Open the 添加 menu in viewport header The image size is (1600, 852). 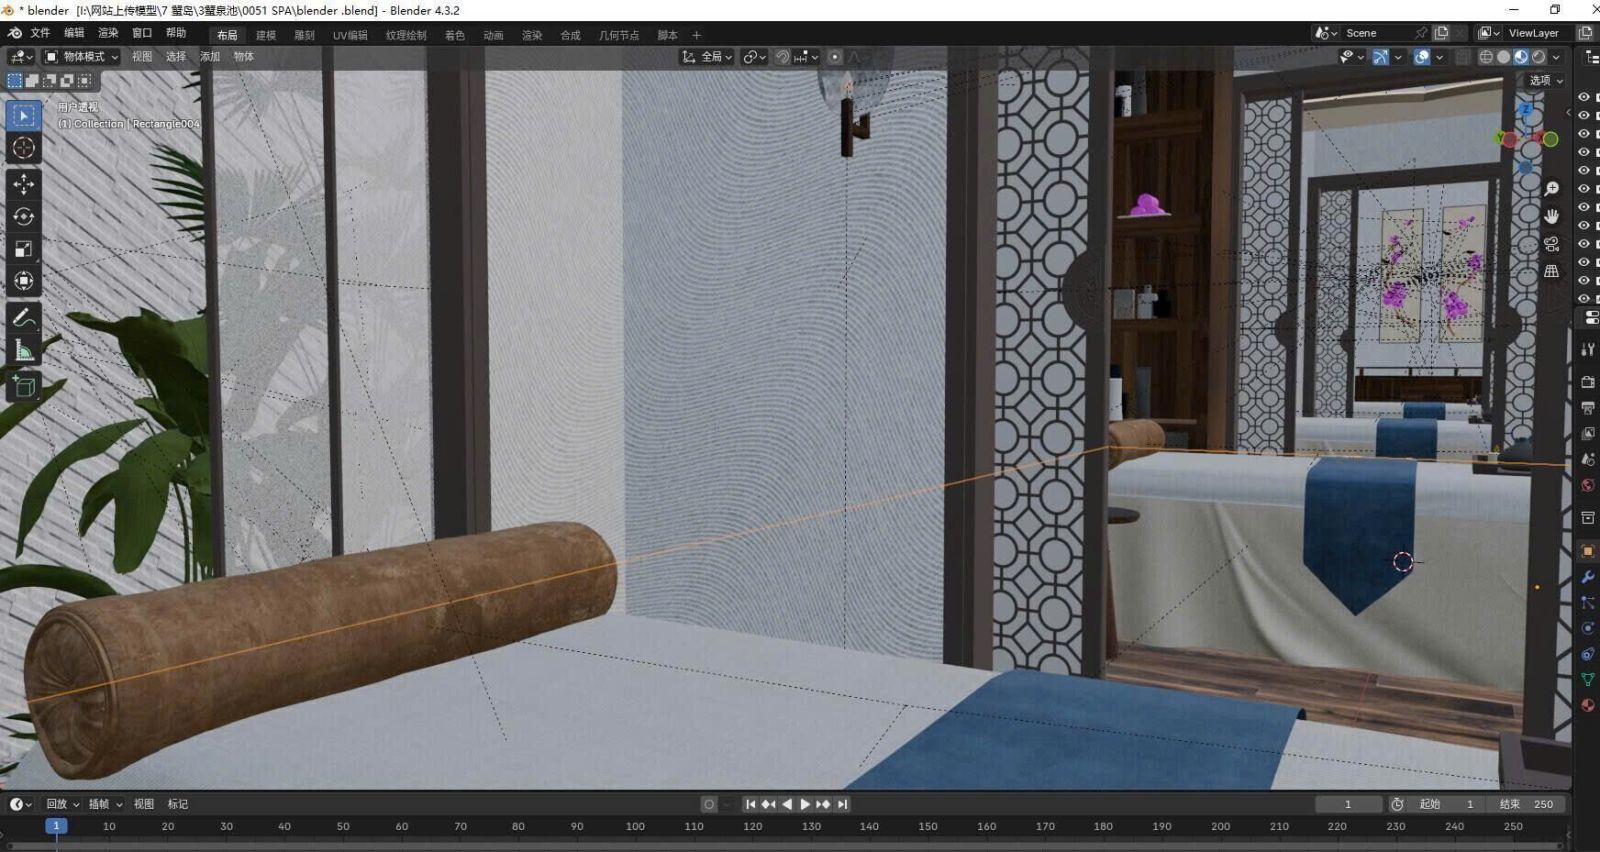click(210, 57)
